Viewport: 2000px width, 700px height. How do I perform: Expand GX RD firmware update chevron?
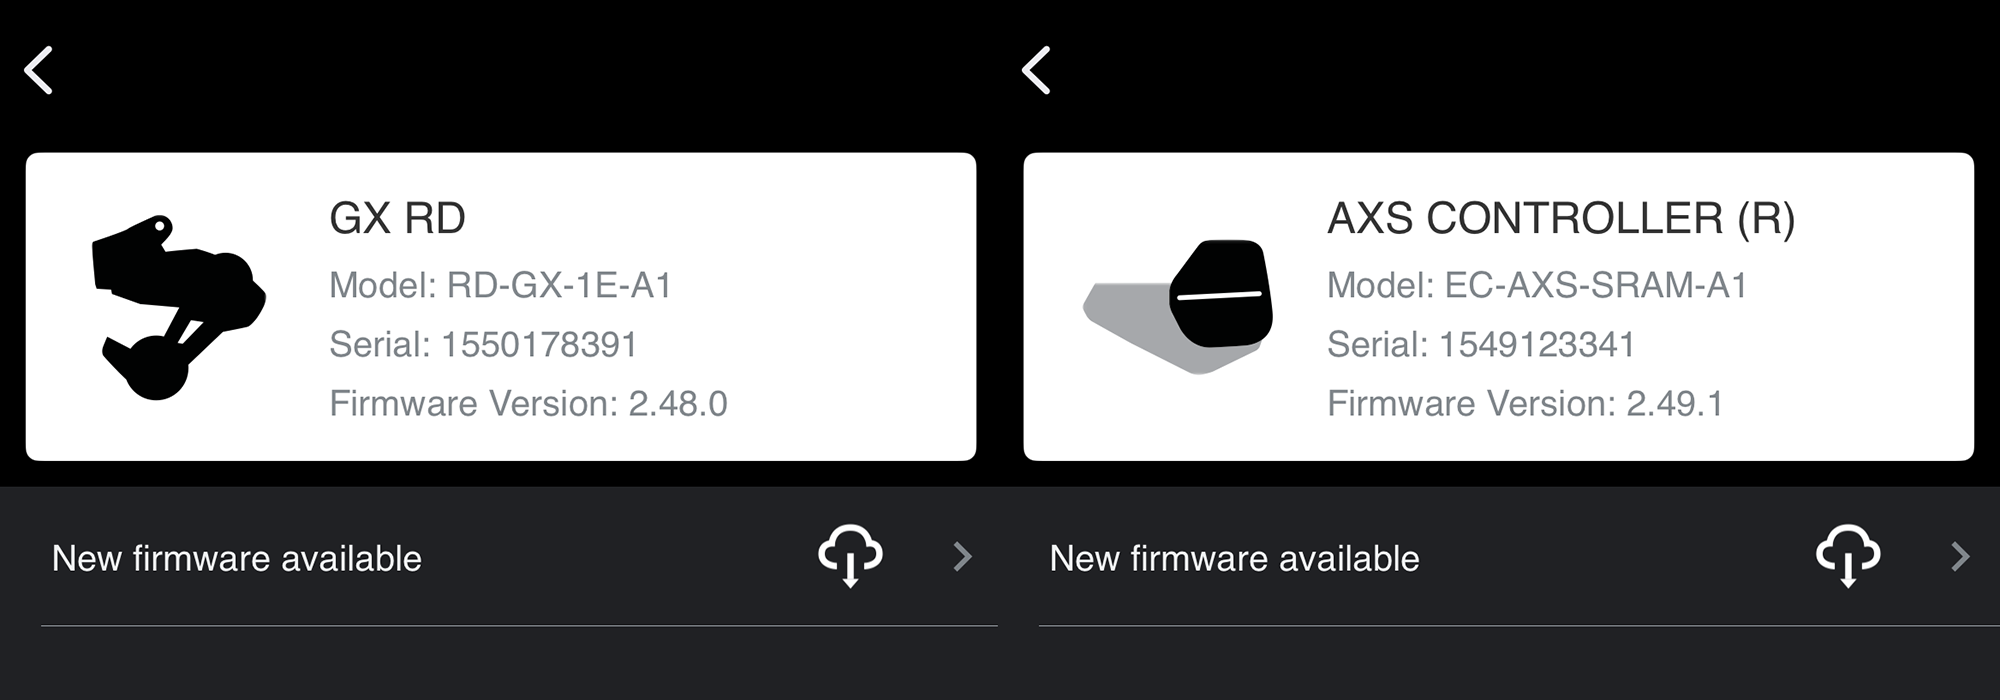pyautogui.click(x=962, y=557)
